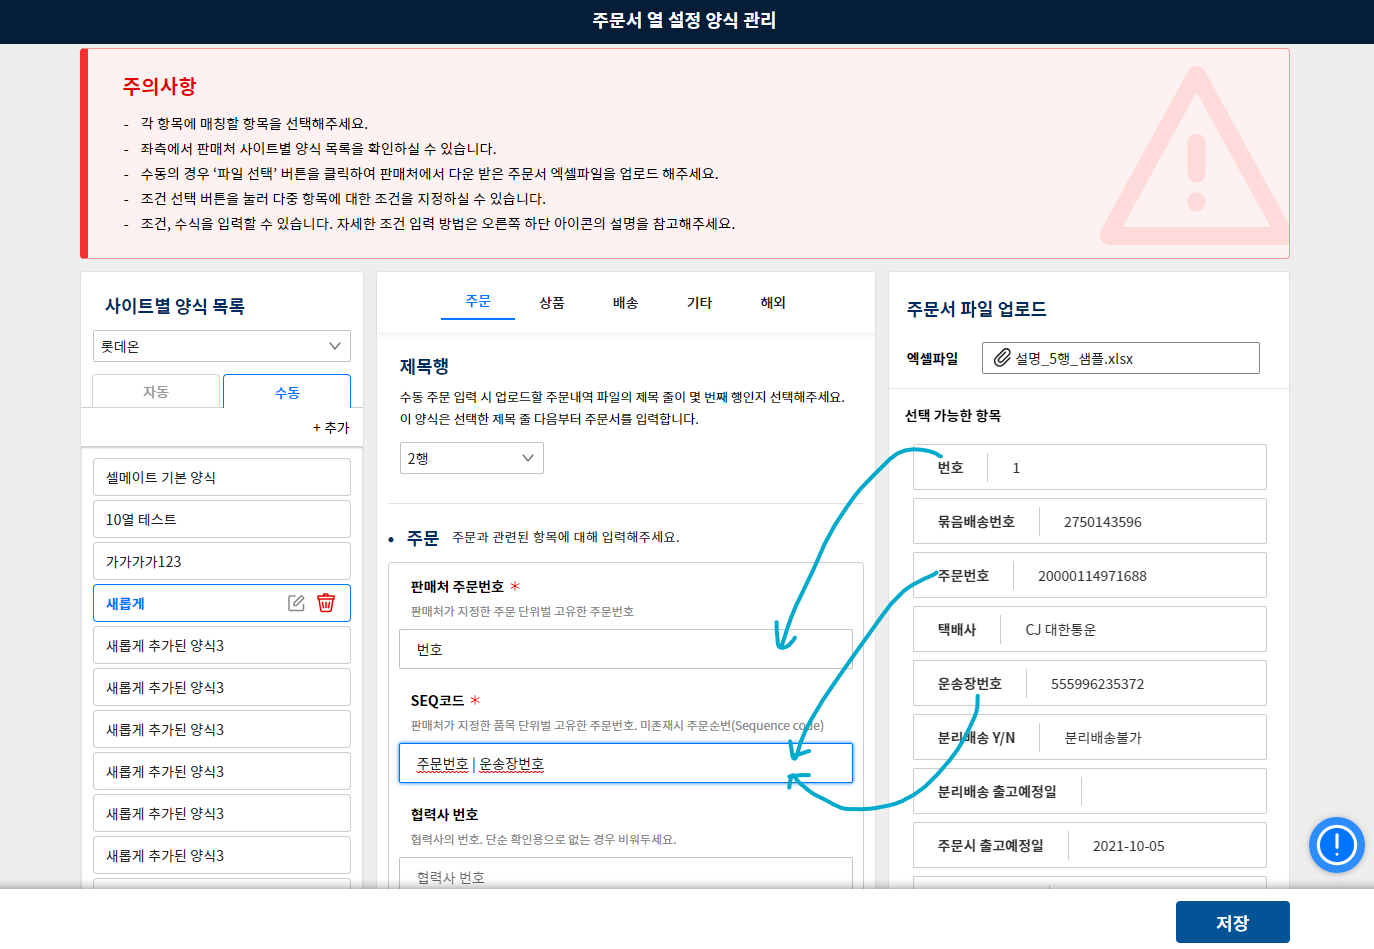Image resolution: width=1374 pixels, height=949 pixels.
Task: Select 셀메이트 기본 양식 in list
Action: coord(222,477)
